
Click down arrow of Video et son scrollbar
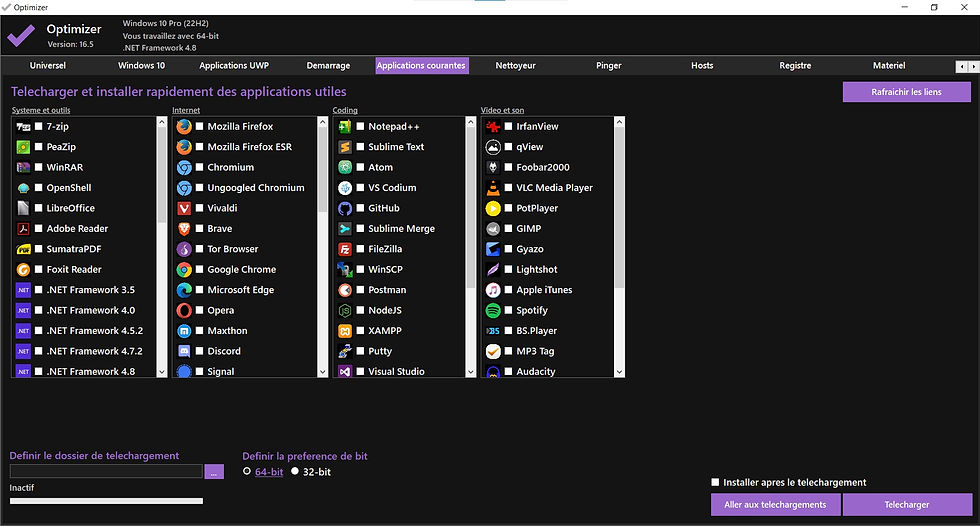(x=619, y=372)
